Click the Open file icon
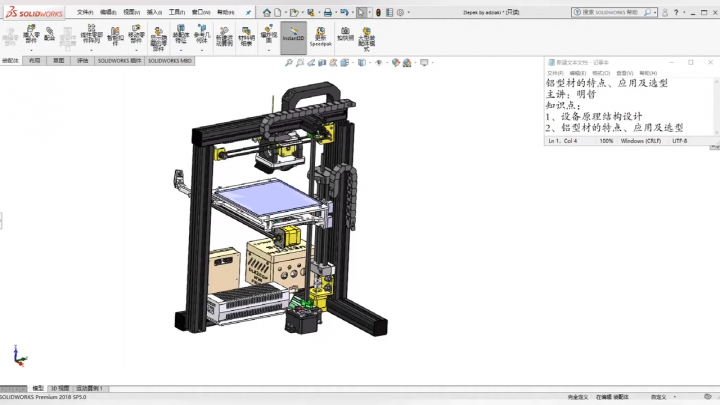 pos(294,12)
